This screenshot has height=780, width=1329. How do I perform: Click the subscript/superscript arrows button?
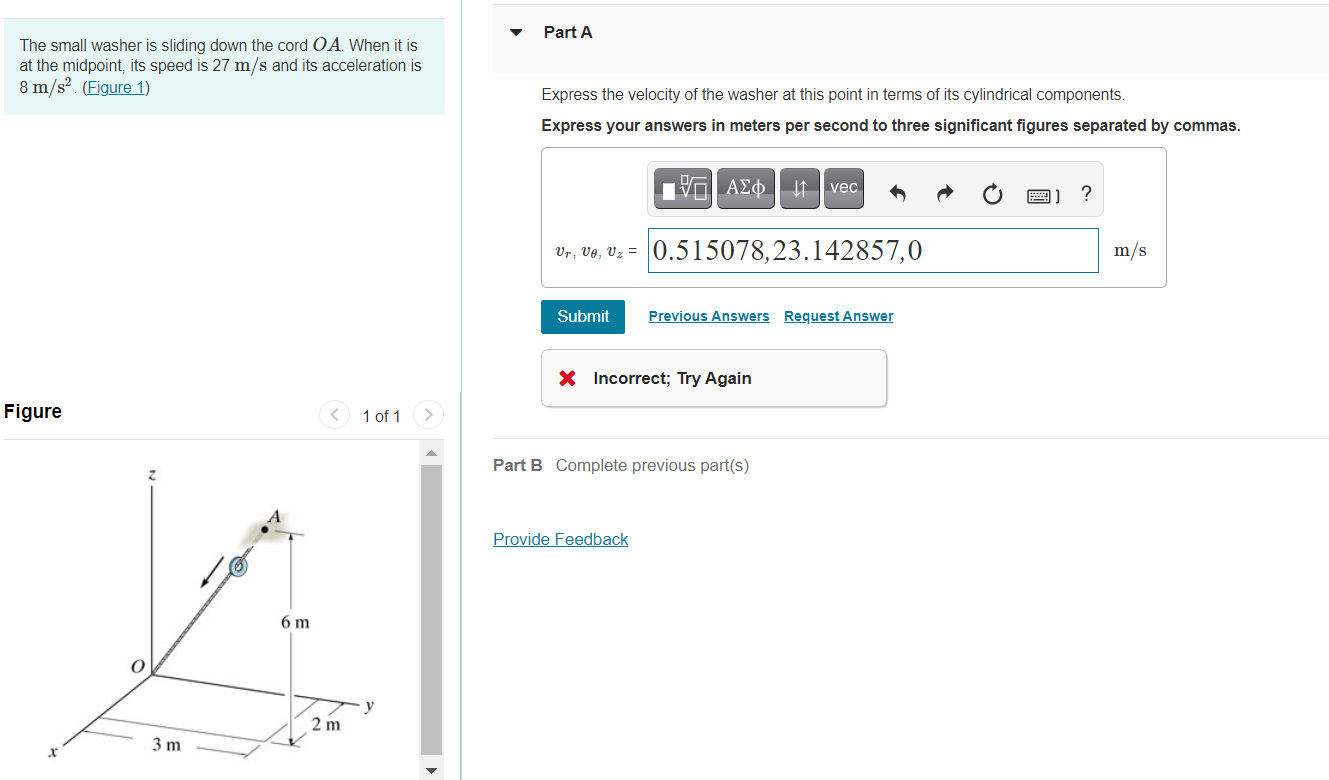[799, 188]
